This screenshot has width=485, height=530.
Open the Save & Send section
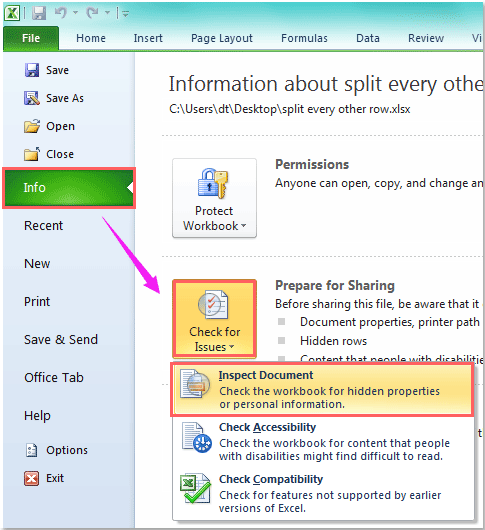tap(61, 339)
